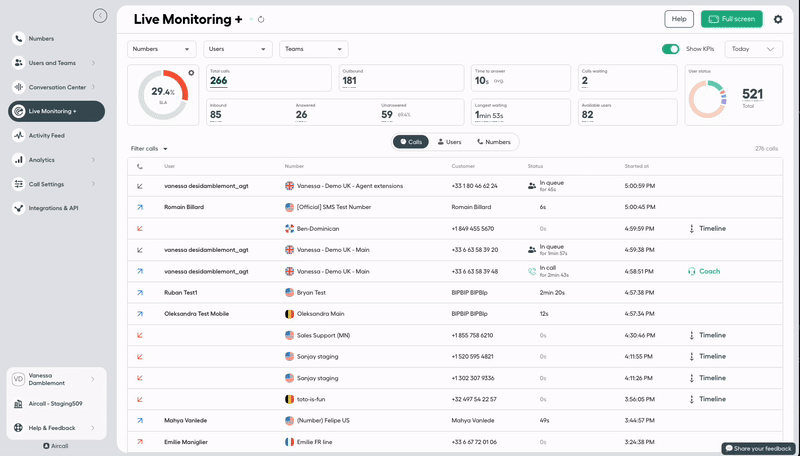
Task: Switch to the Numbers tab
Action: 493,142
